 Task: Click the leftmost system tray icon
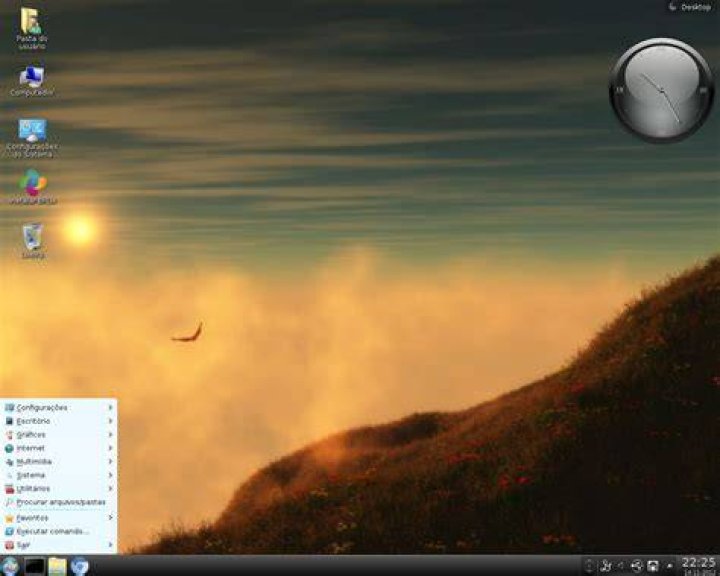590,566
